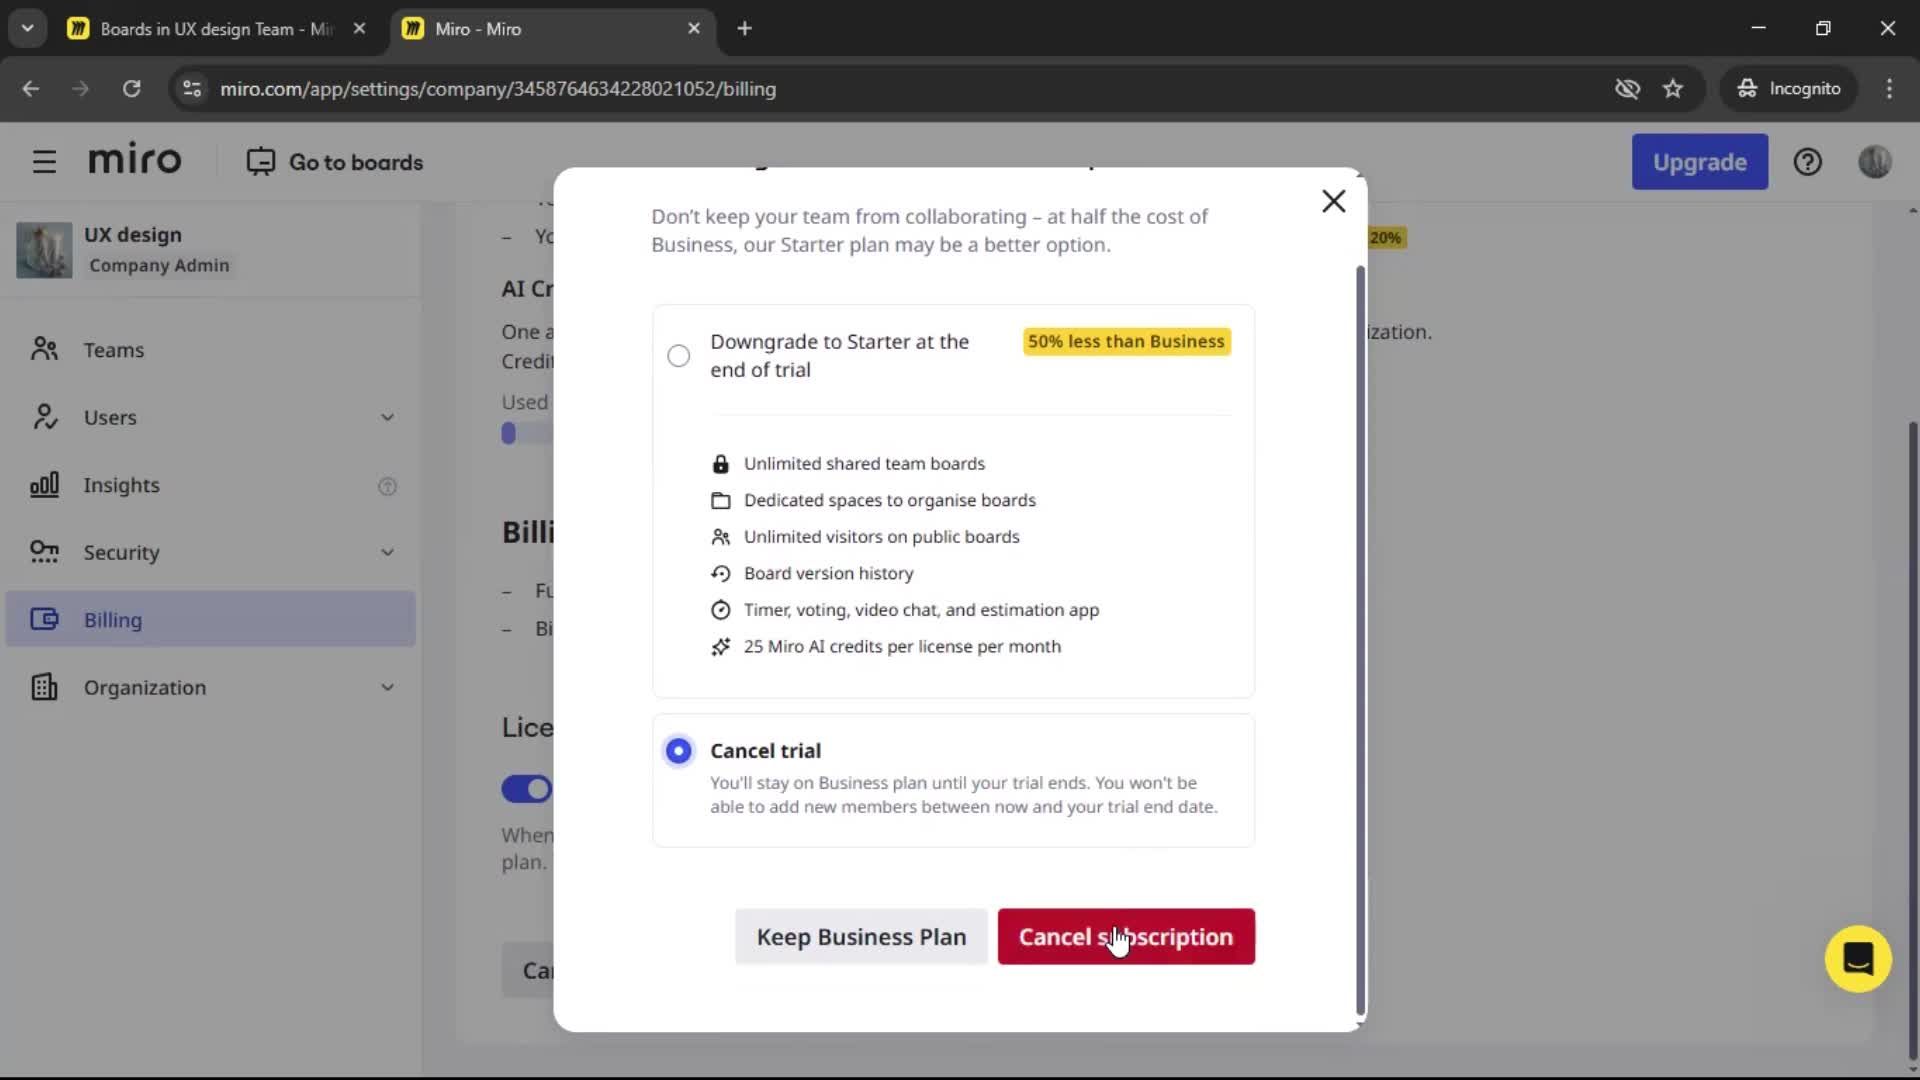Click the lock icon for unlimited boards

pyautogui.click(x=720, y=464)
